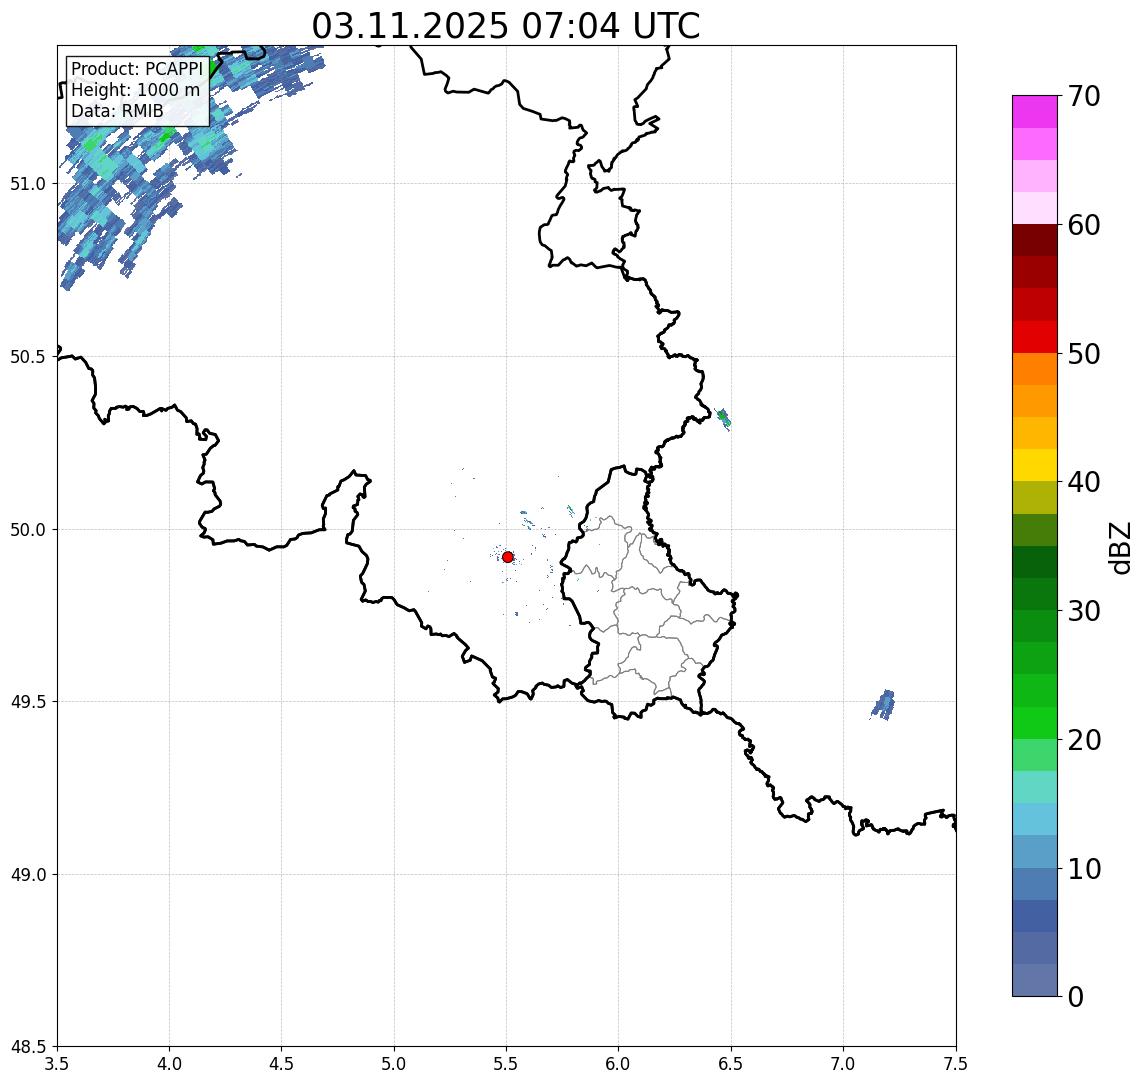Screen dimensions: 1145x1084
Task: Click the latitude axis label 48.5
Action: pos(28,1047)
